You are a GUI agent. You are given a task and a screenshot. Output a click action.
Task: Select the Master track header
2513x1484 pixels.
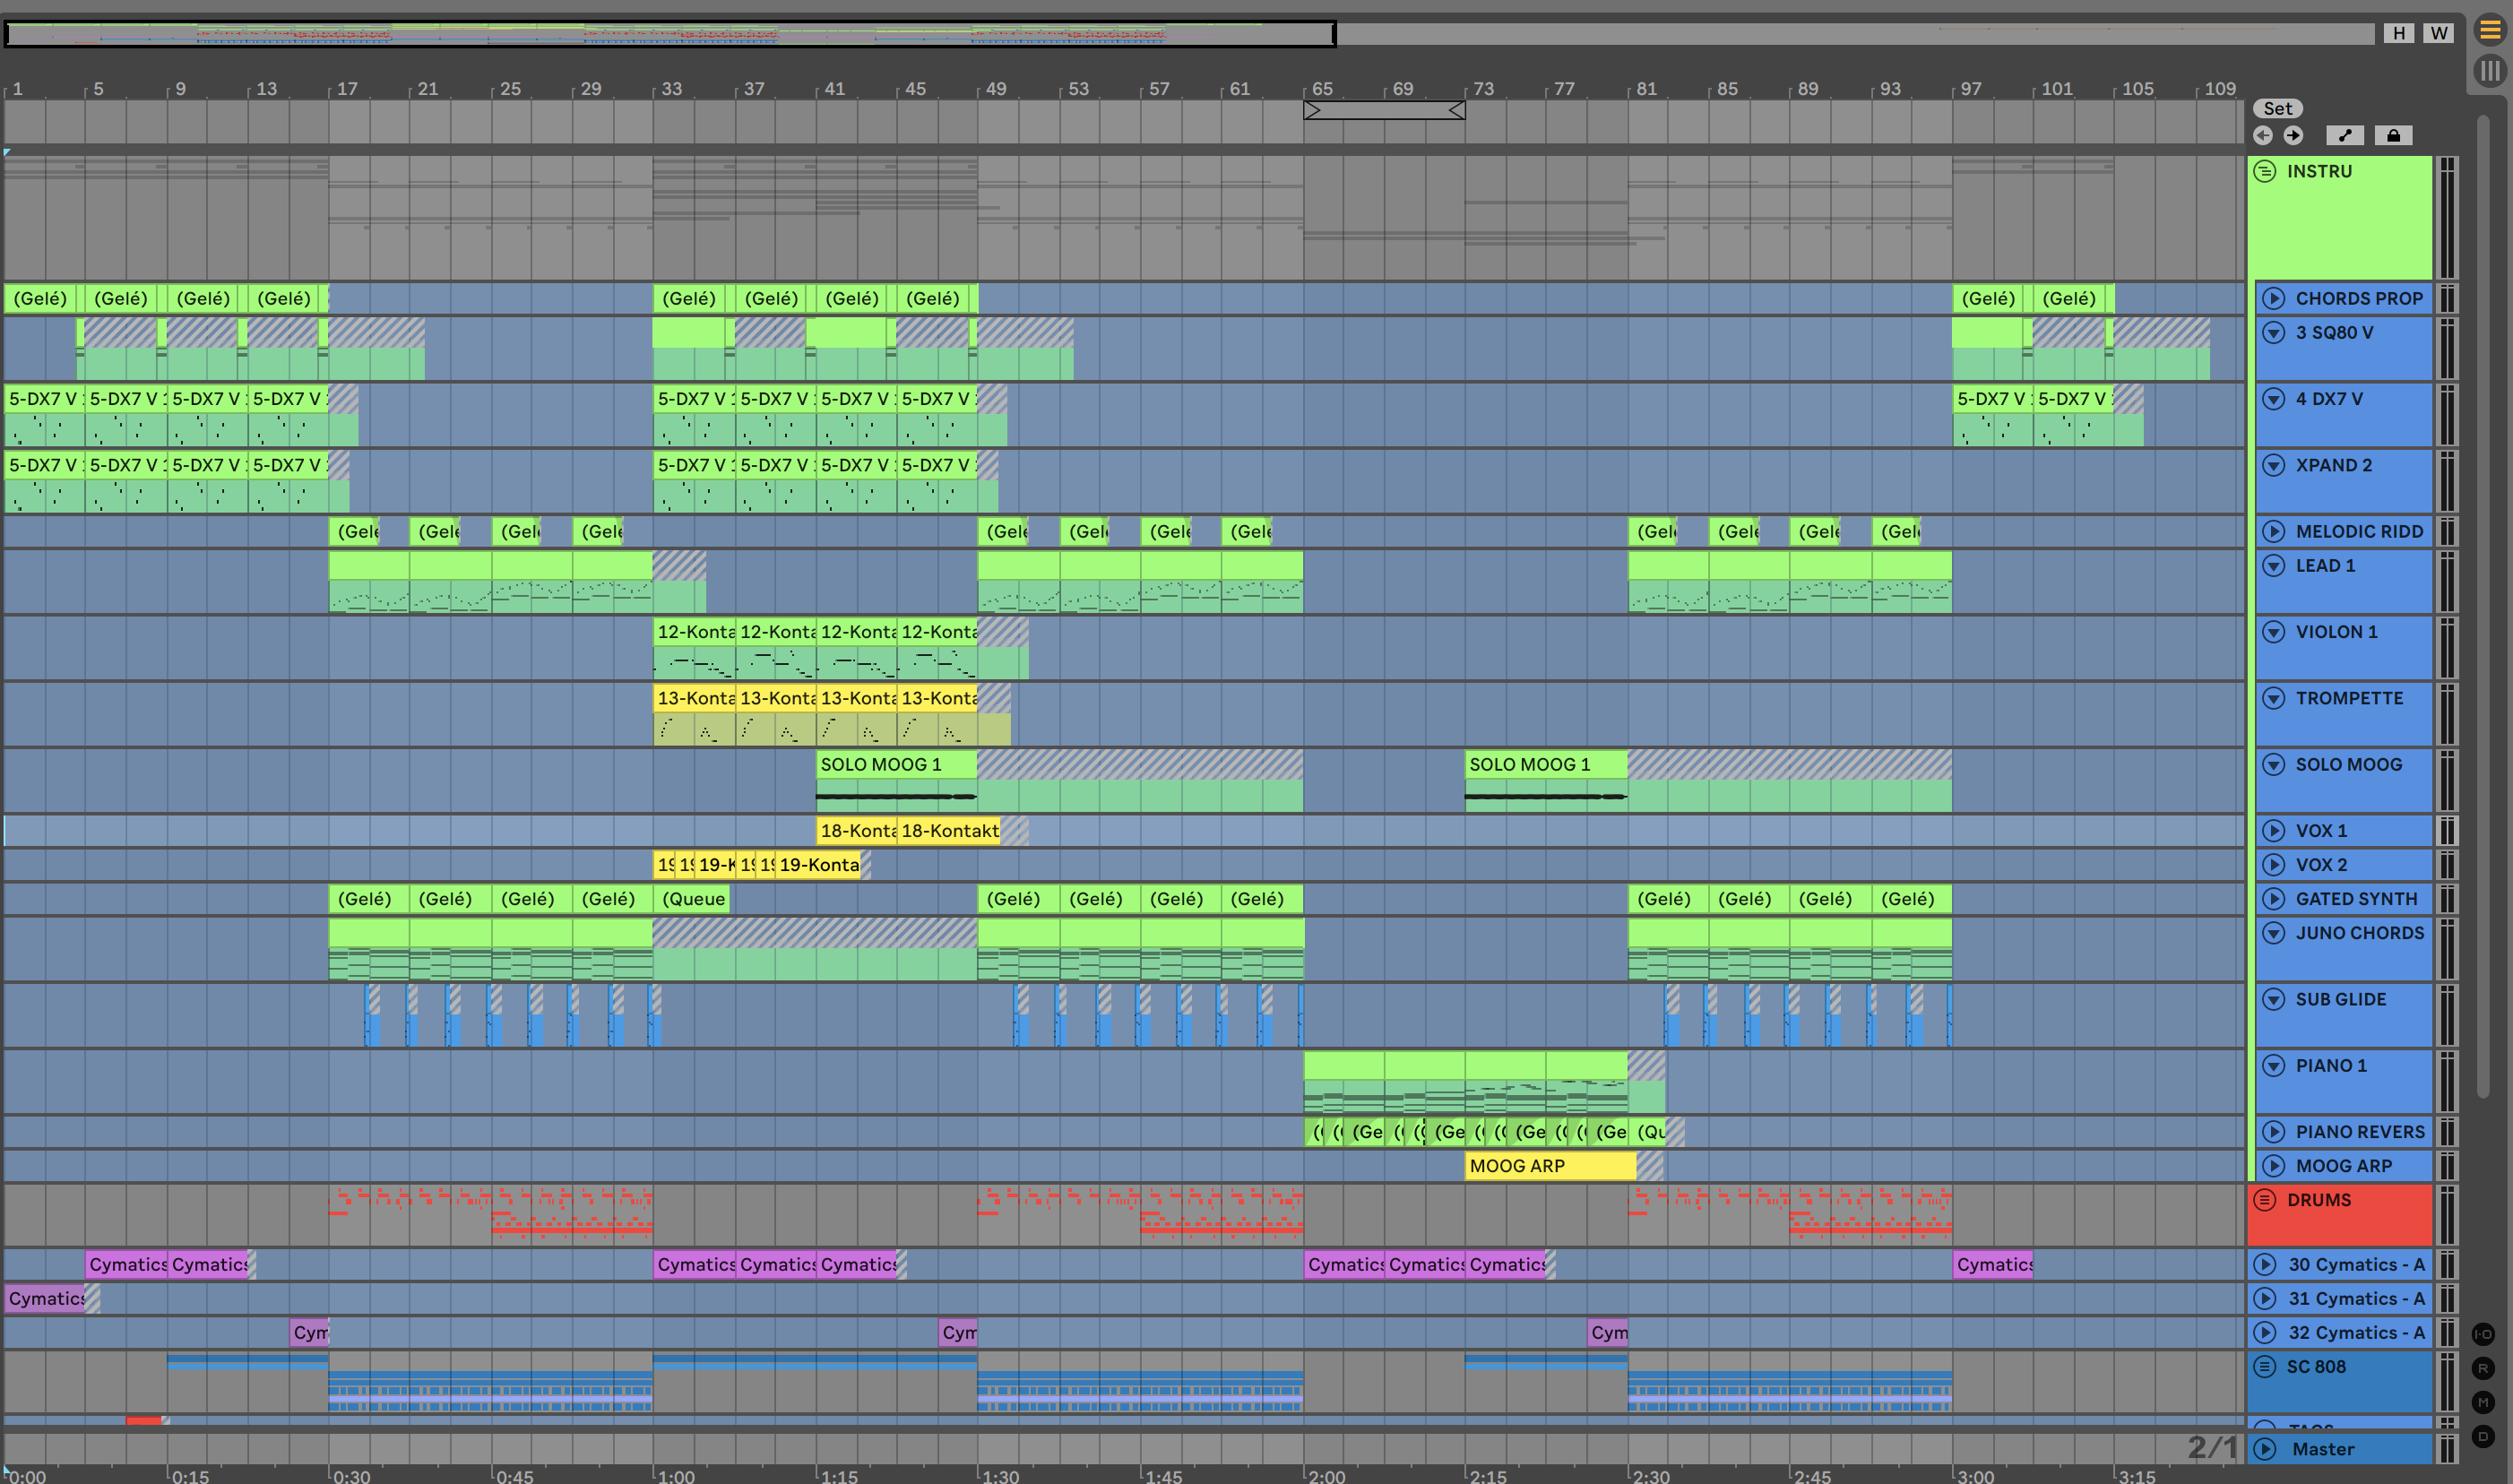[x=2323, y=1449]
